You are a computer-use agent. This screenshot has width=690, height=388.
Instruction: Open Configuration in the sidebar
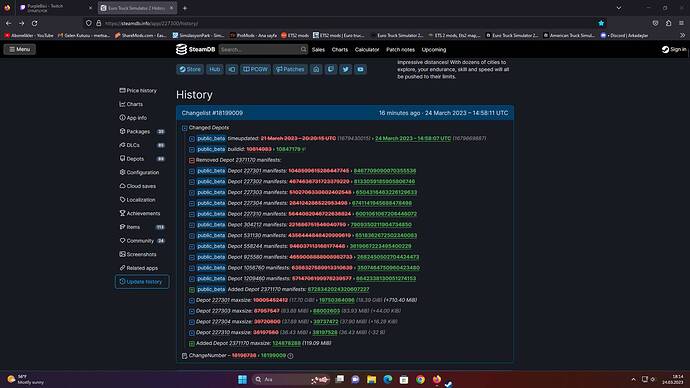pyautogui.click(x=139, y=172)
